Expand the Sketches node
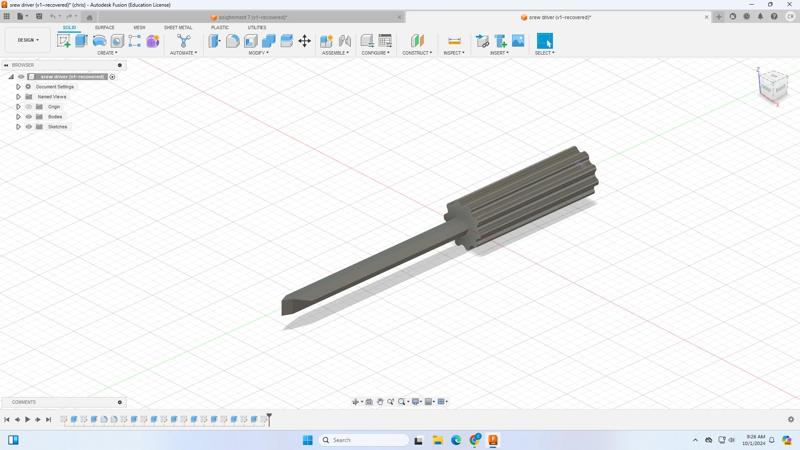Viewport: 800px width, 450px height. pyautogui.click(x=18, y=127)
